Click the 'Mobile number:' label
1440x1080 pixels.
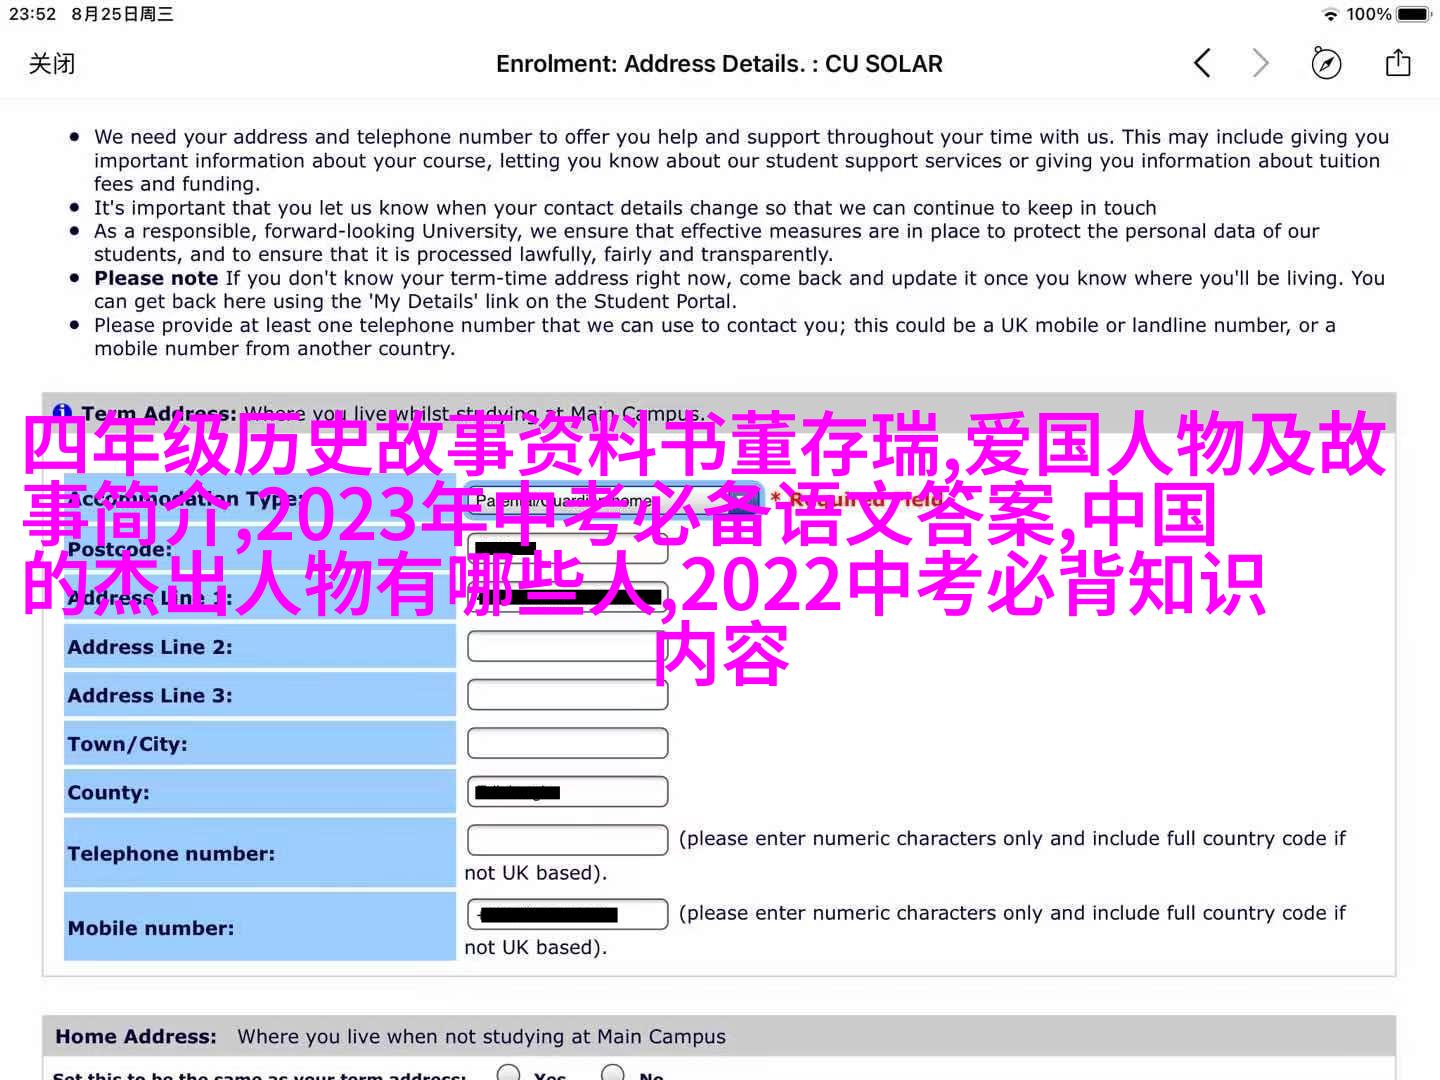click(151, 928)
